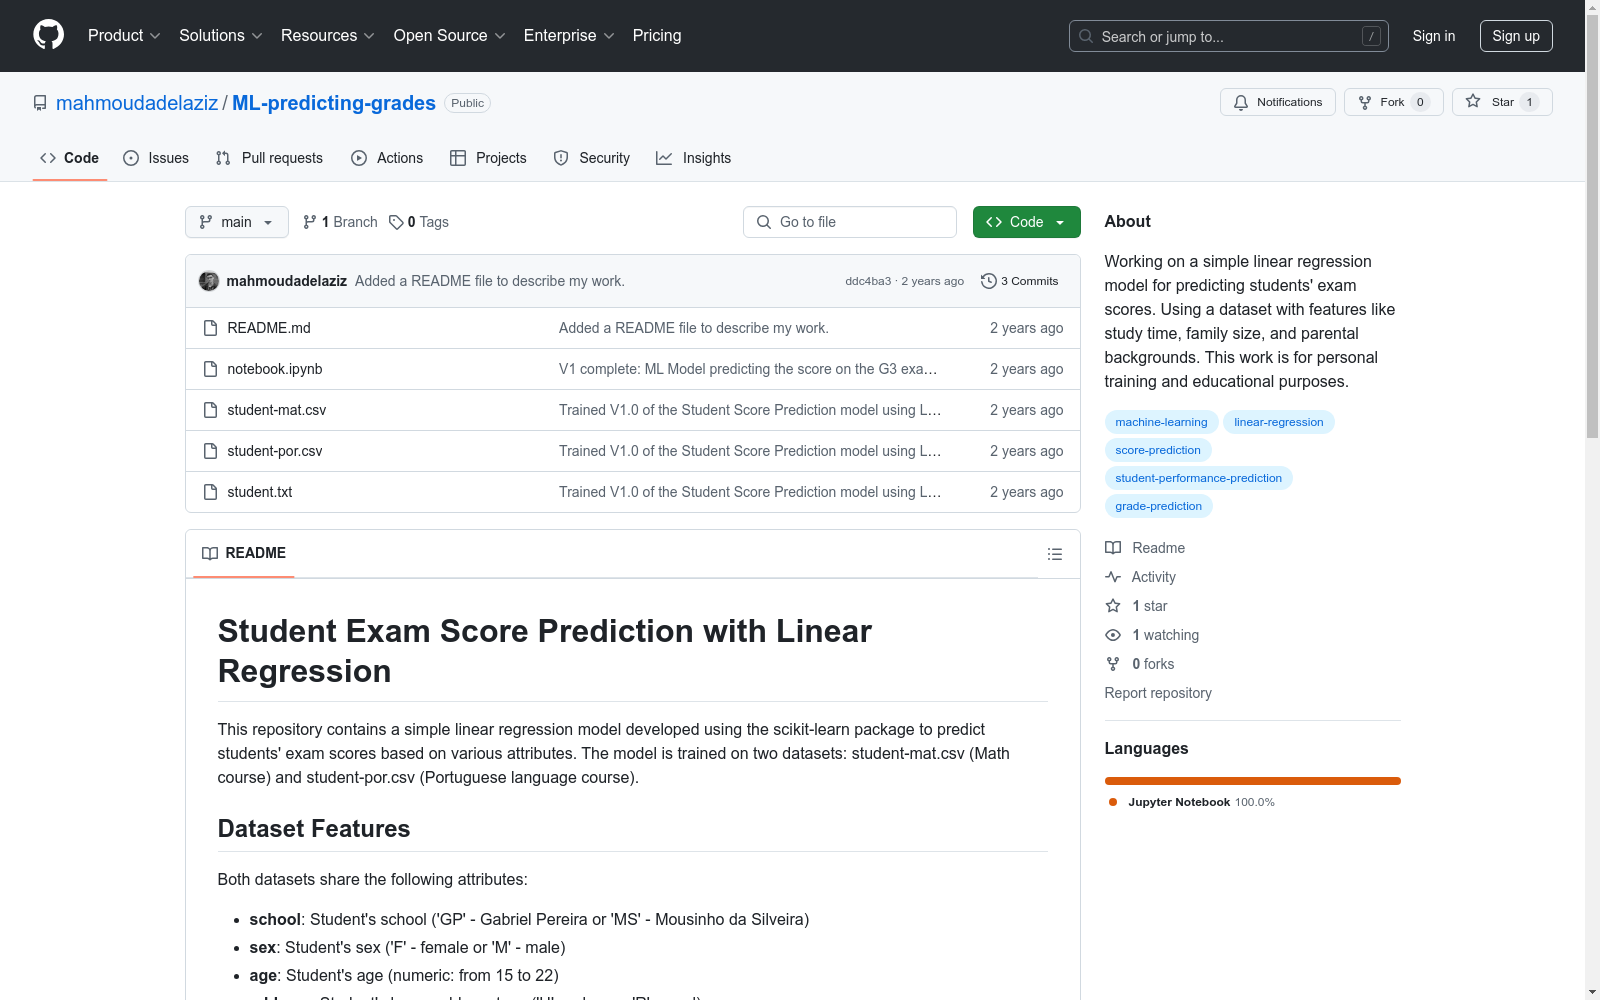Screen dimensions: 1600x1000
Task: Star this repository
Action: coord(1501,102)
